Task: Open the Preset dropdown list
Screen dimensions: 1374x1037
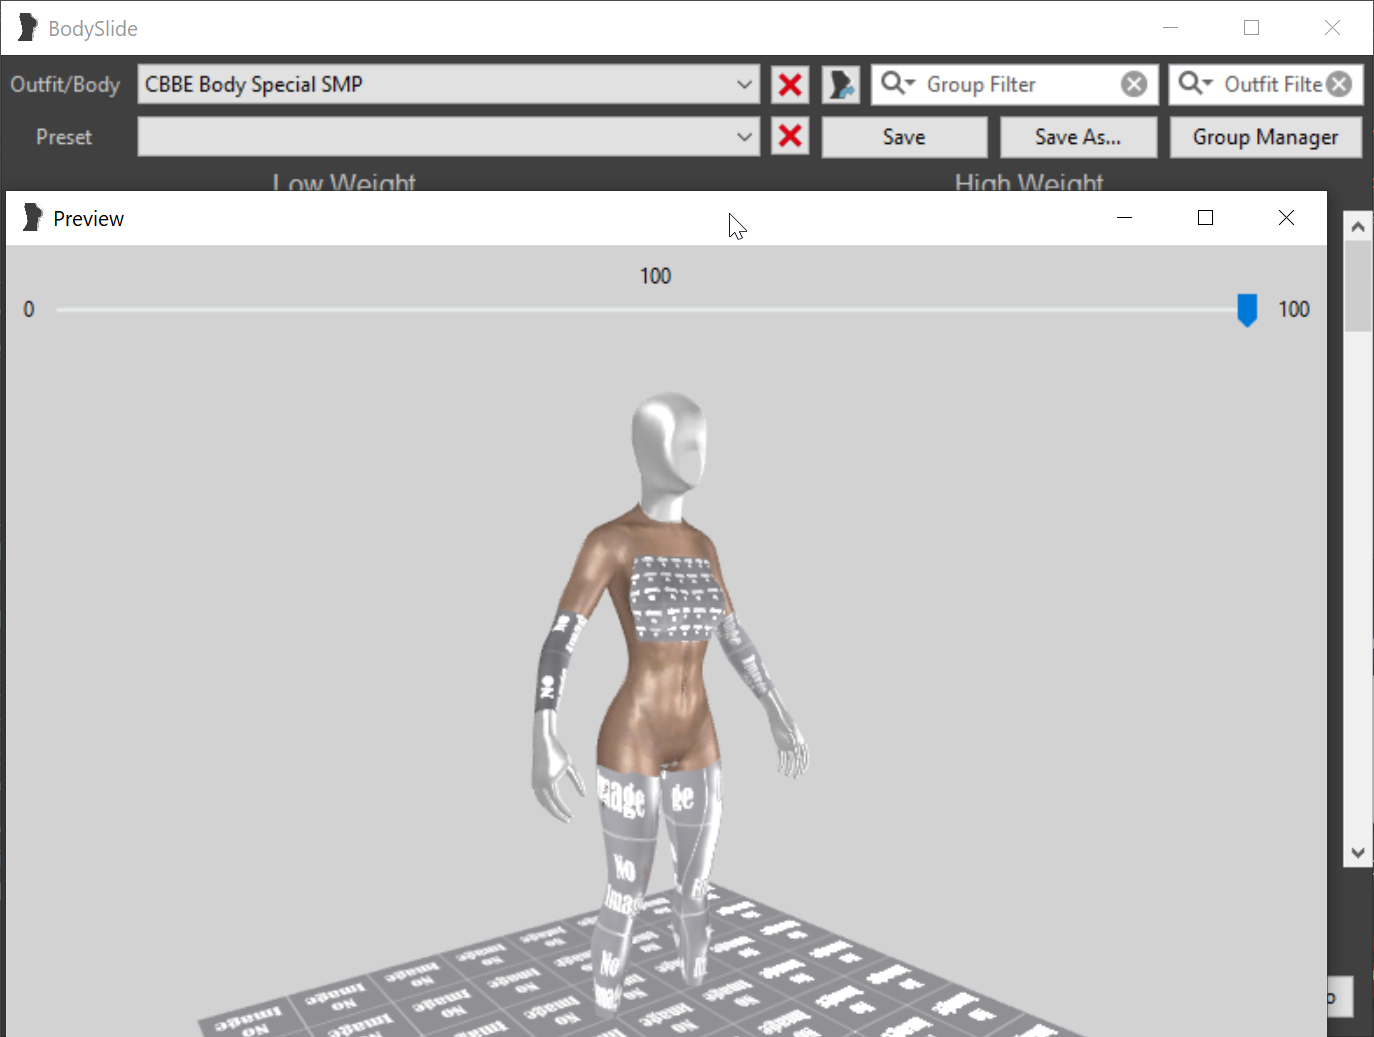Action: coord(448,137)
